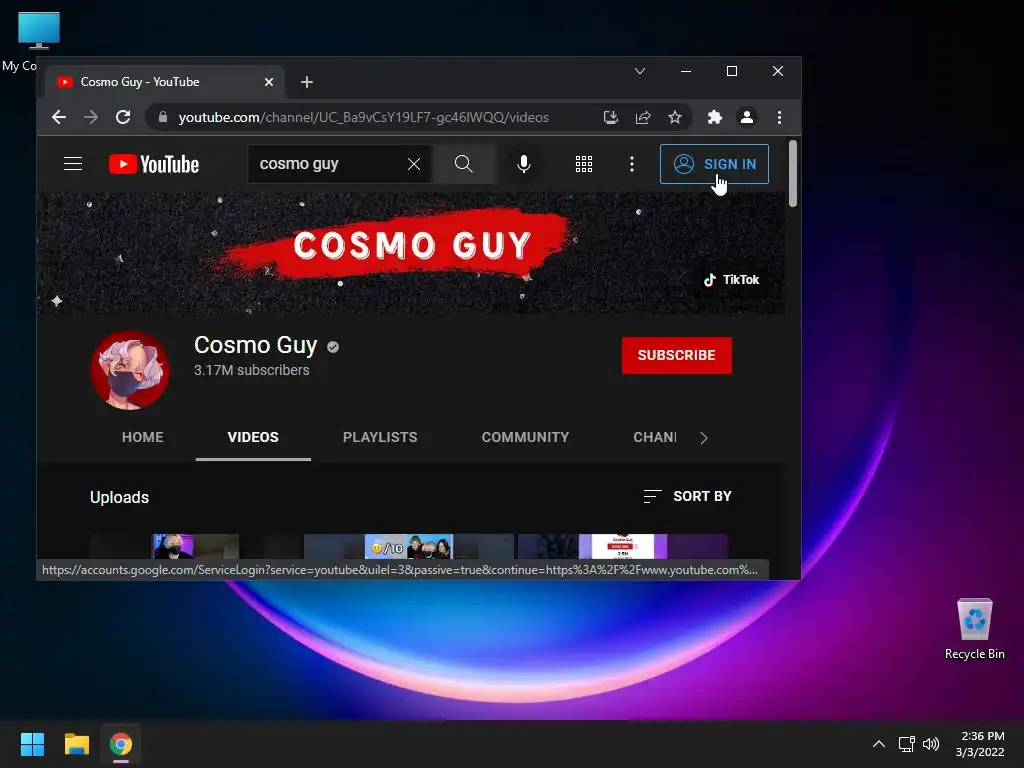Open YouTube apps grid icon

pos(584,164)
